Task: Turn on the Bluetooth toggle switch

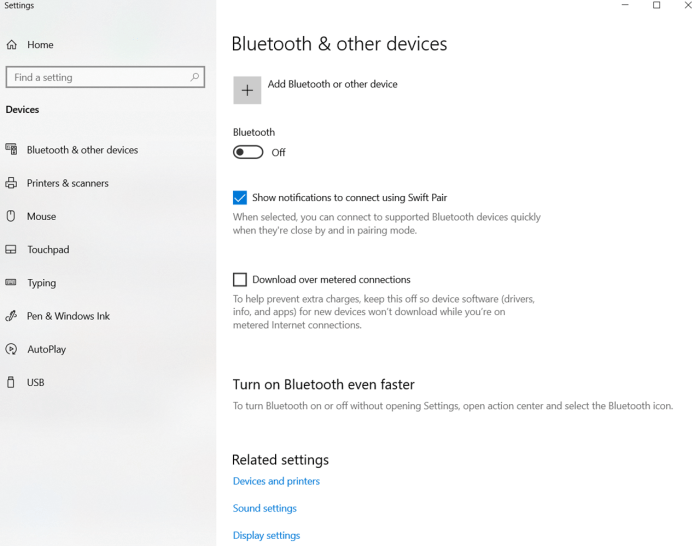Action: 248,152
